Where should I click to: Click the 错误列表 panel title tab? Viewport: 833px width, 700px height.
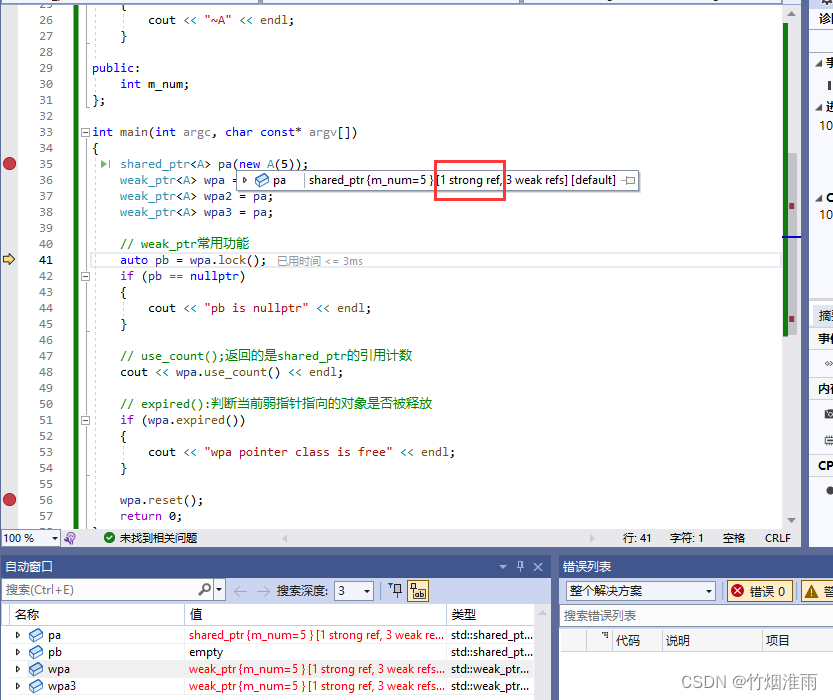pos(587,567)
